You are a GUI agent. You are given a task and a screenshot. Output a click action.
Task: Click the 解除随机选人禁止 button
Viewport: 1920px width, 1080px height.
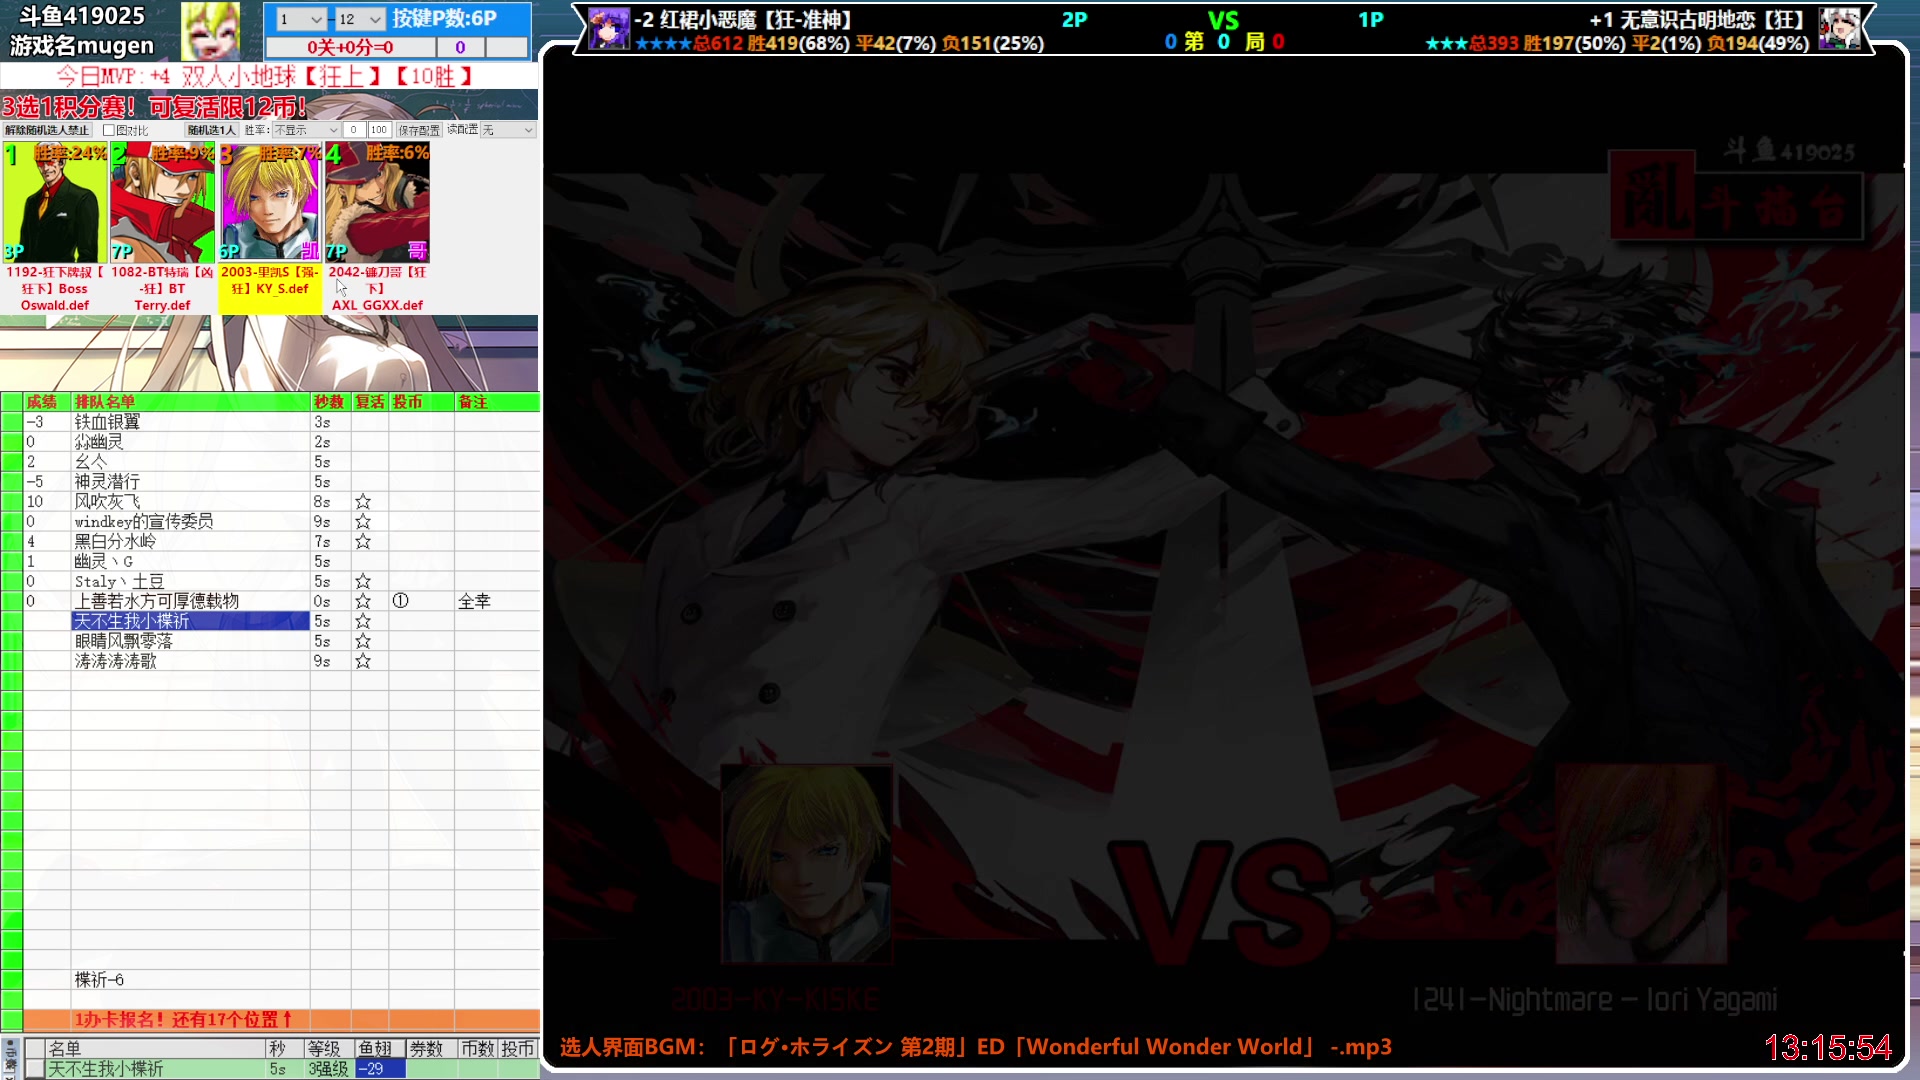point(47,130)
